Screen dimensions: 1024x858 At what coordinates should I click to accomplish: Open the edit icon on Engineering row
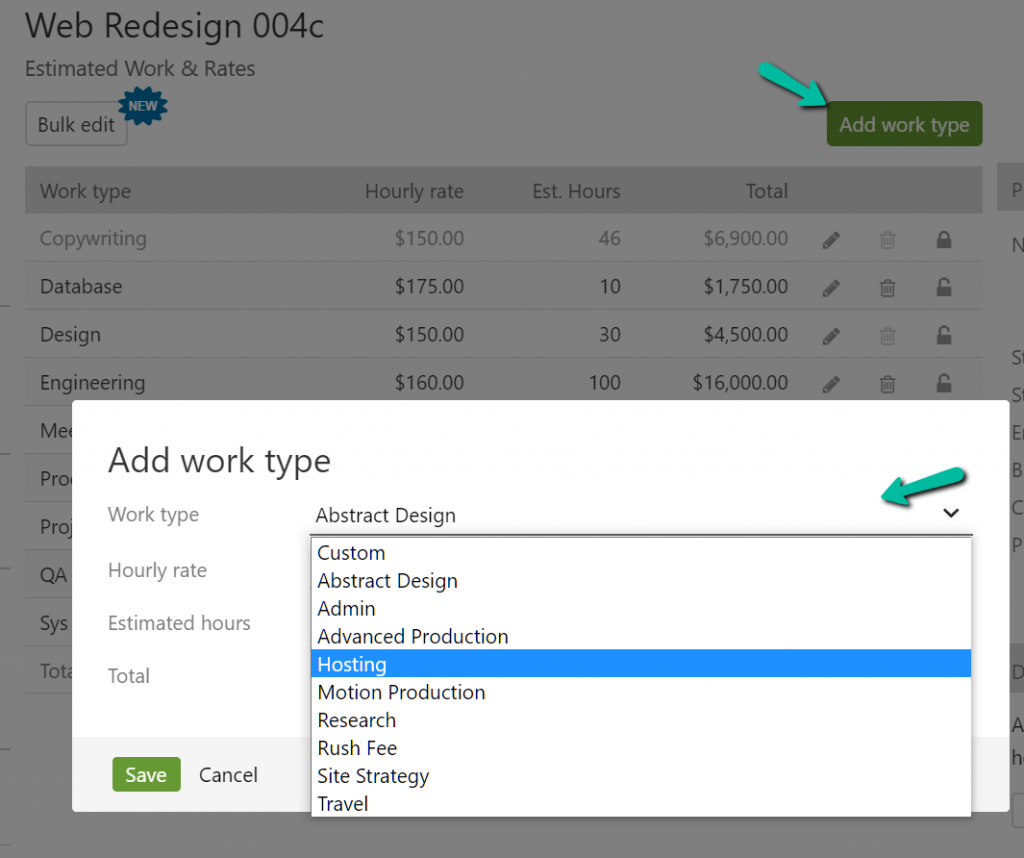click(x=831, y=383)
